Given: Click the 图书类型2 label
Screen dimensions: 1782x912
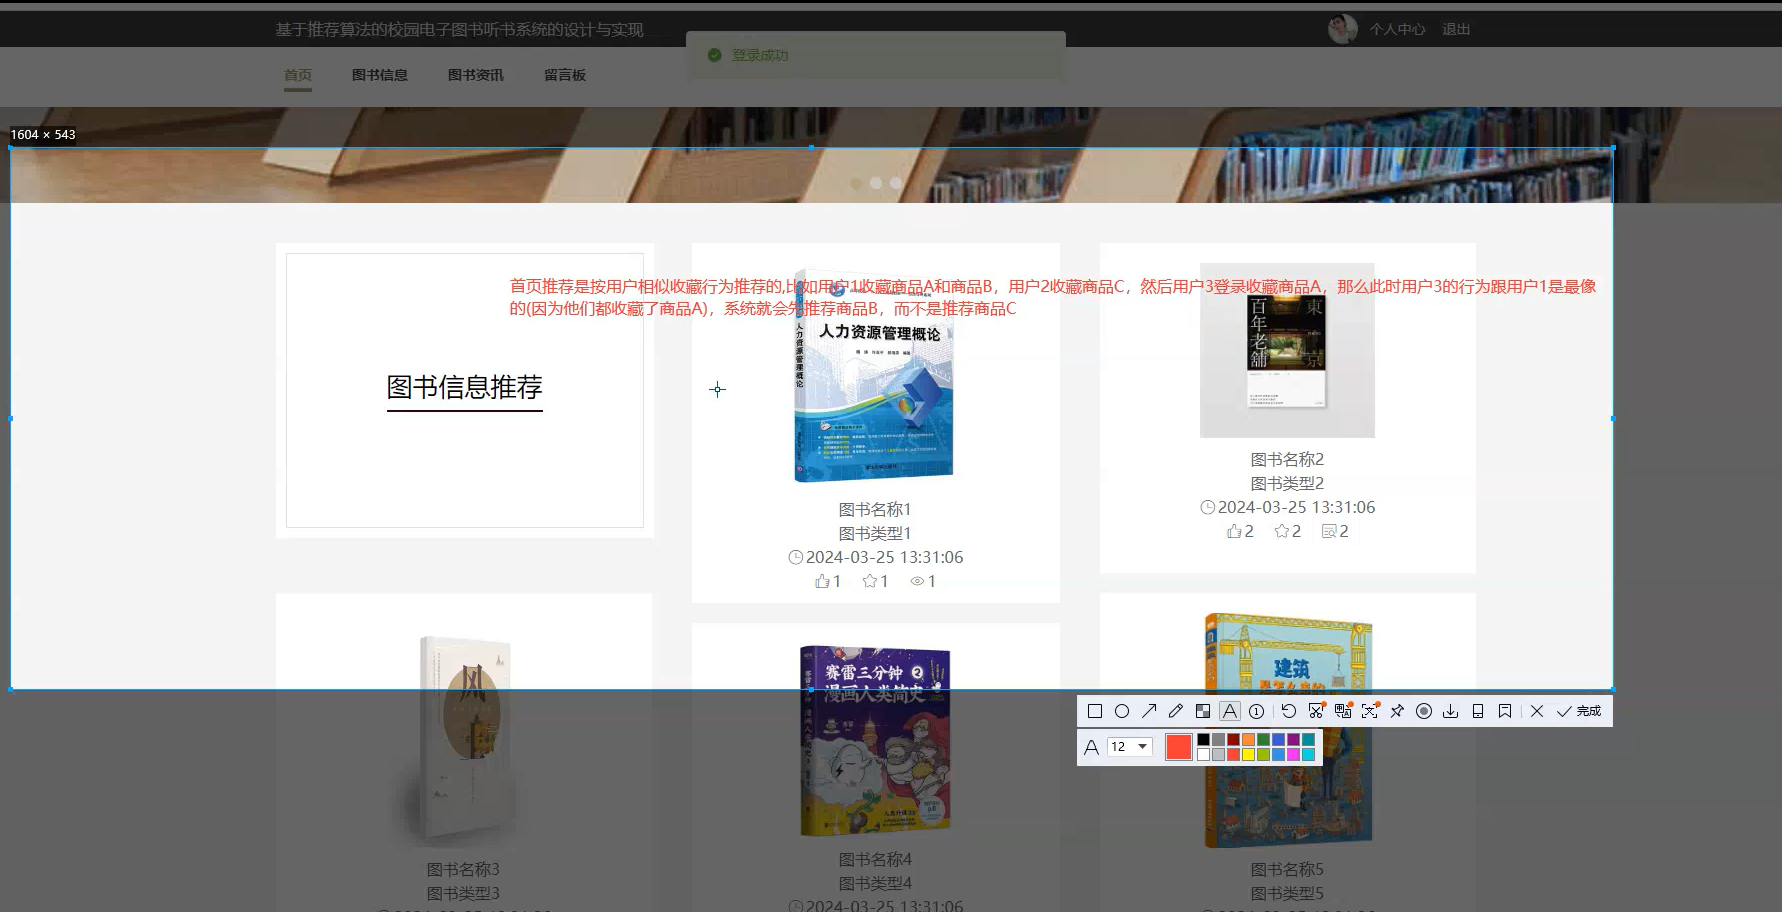Looking at the screenshot, I should coord(1287,483).
